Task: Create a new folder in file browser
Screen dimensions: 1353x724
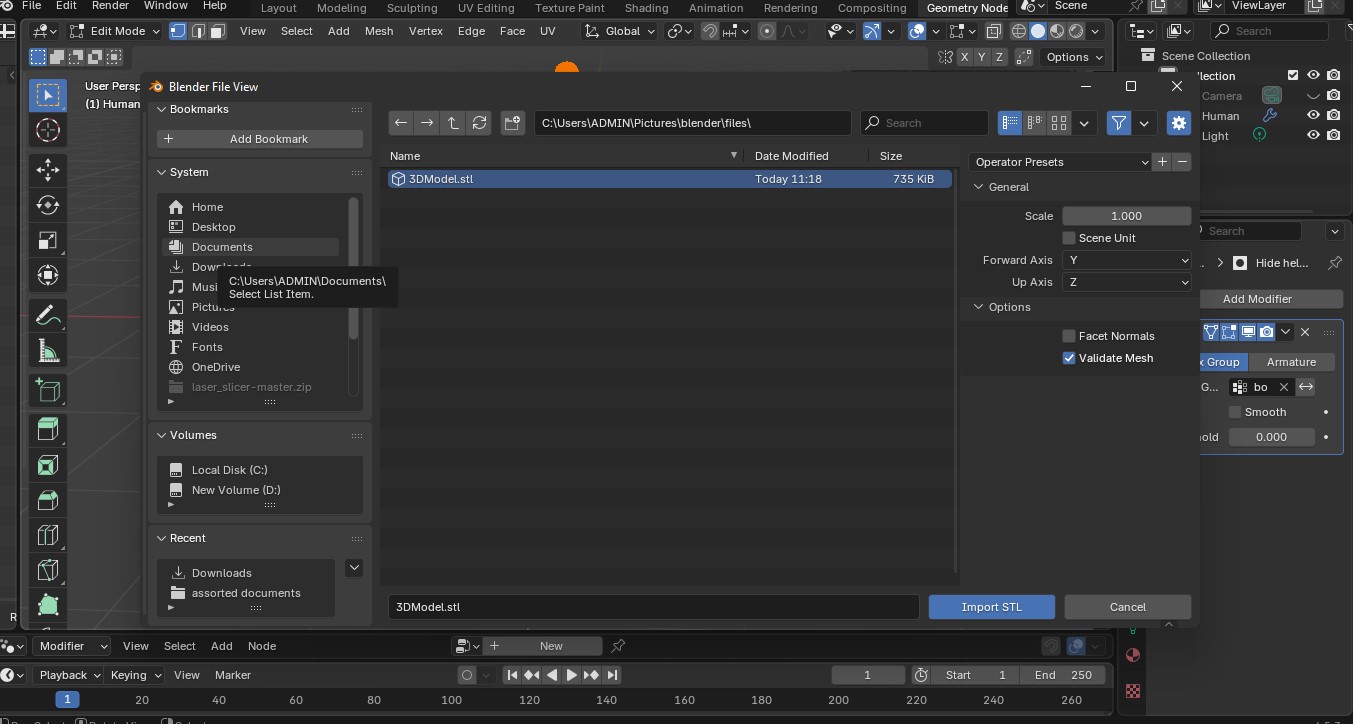Action: 512,123
